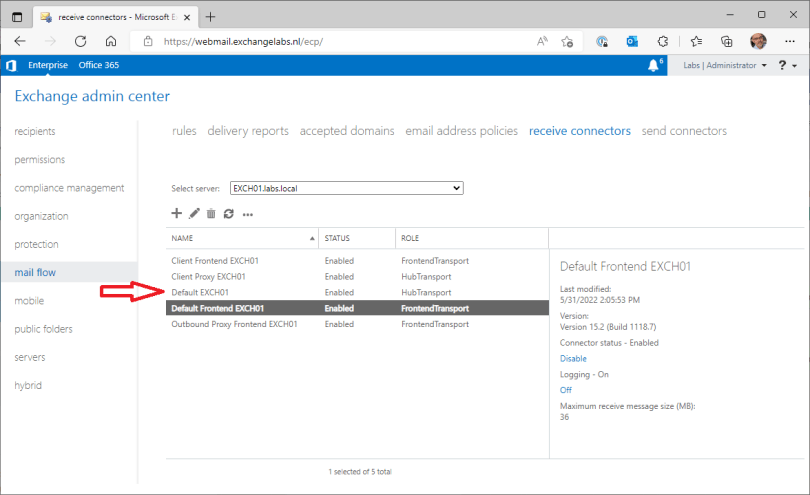The width and height of the screenshot is (810, 495).
Task: Go to recipients in left navigation
Action: [35, 131]
